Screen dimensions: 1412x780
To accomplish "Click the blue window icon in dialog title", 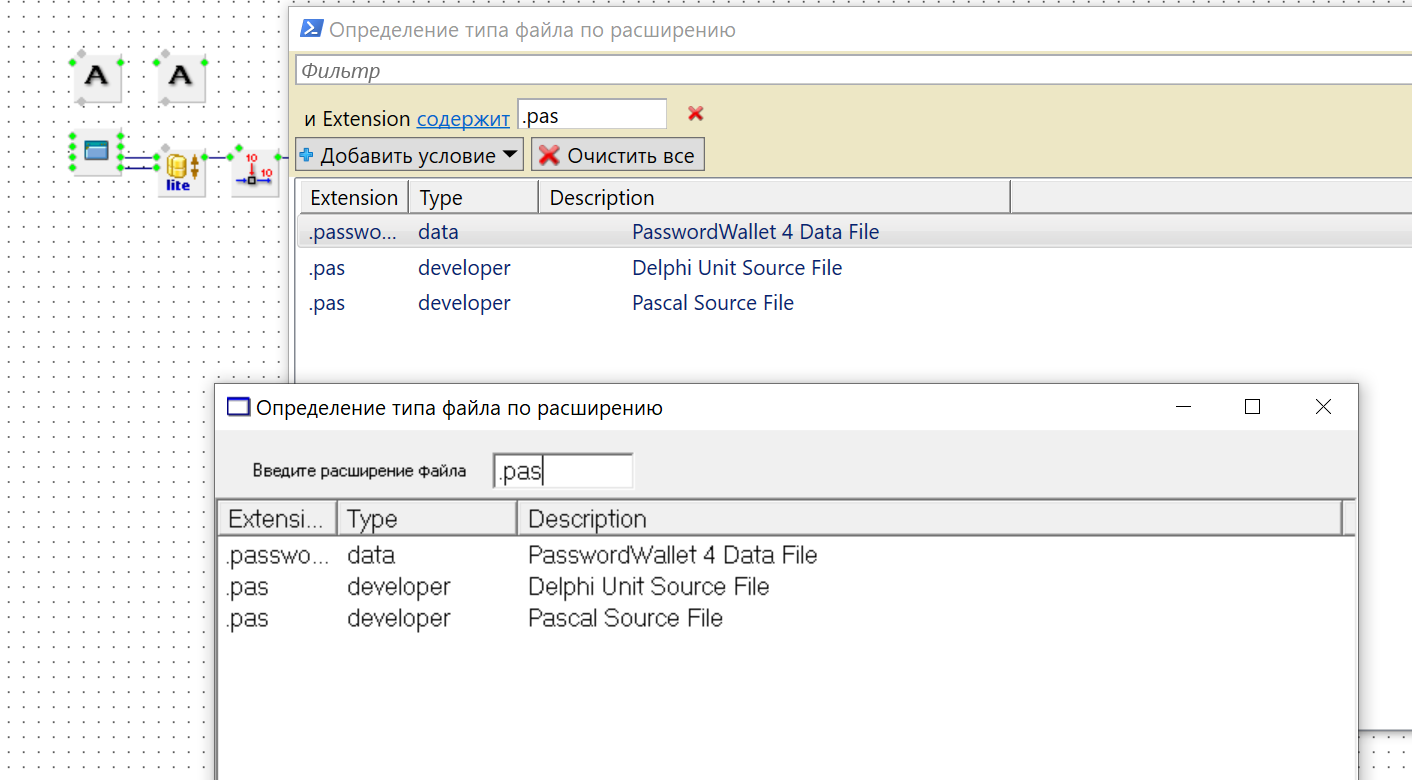I will coord(237,407).
